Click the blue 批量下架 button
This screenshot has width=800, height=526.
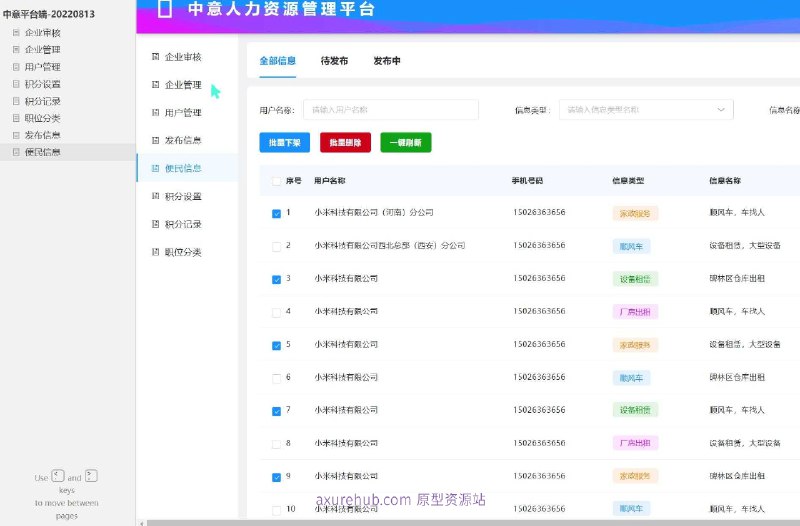285,142
